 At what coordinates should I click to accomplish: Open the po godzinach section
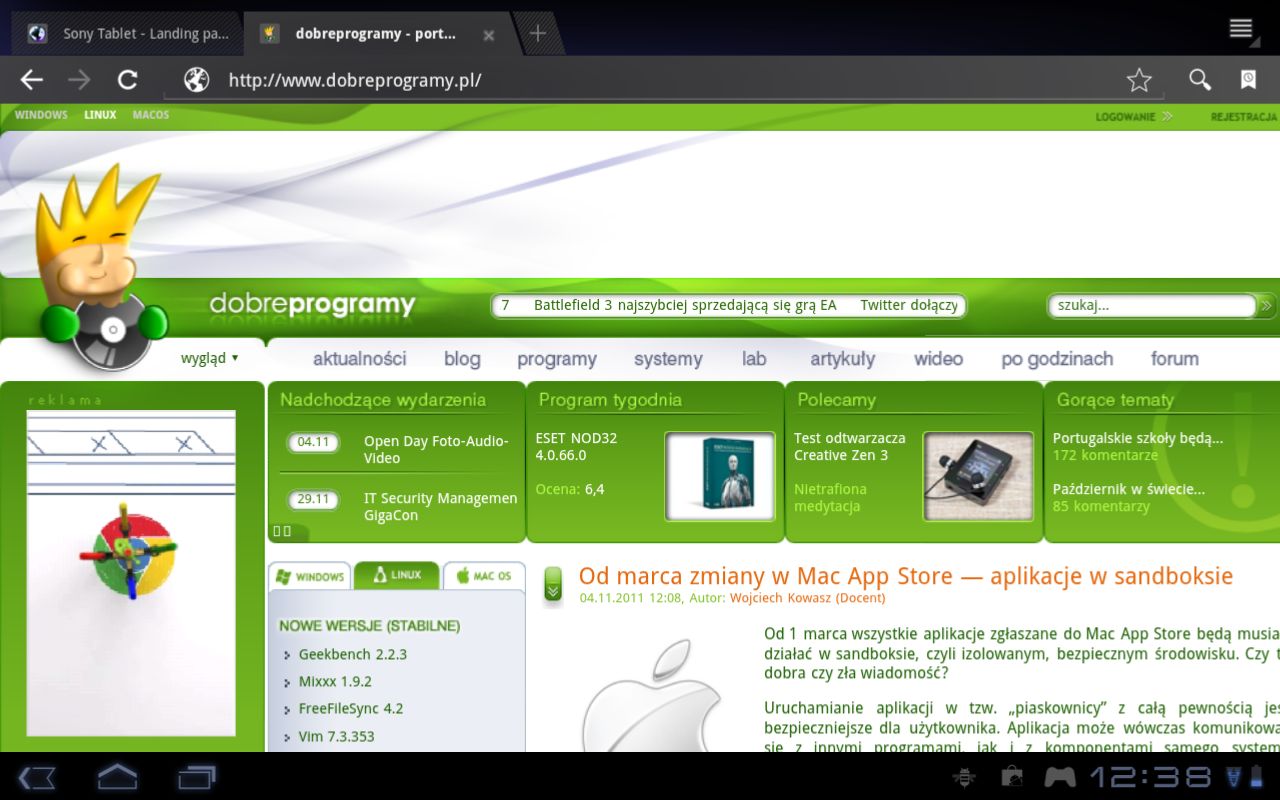pyautogui.click(x=1057, y=359)
